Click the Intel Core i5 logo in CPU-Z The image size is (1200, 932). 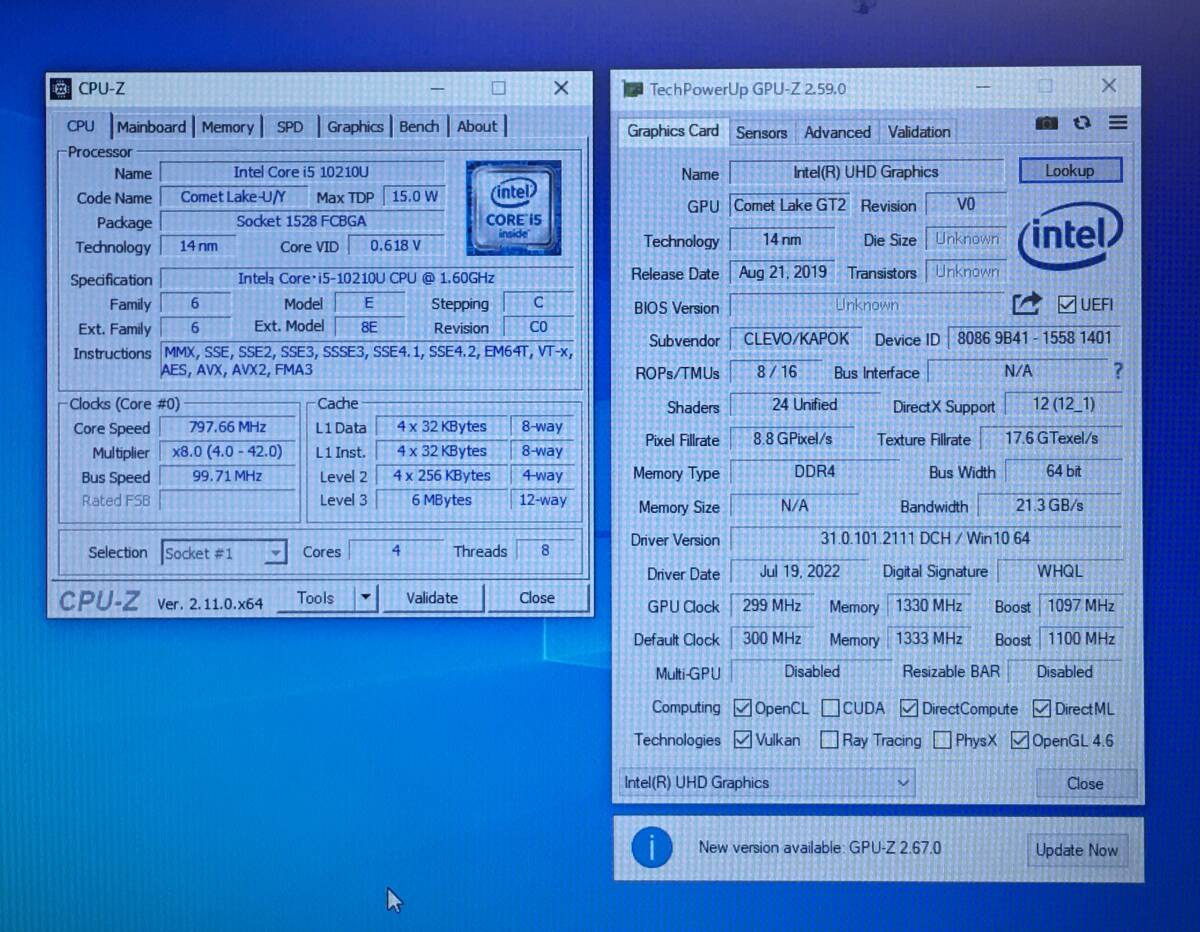point(514,208)
